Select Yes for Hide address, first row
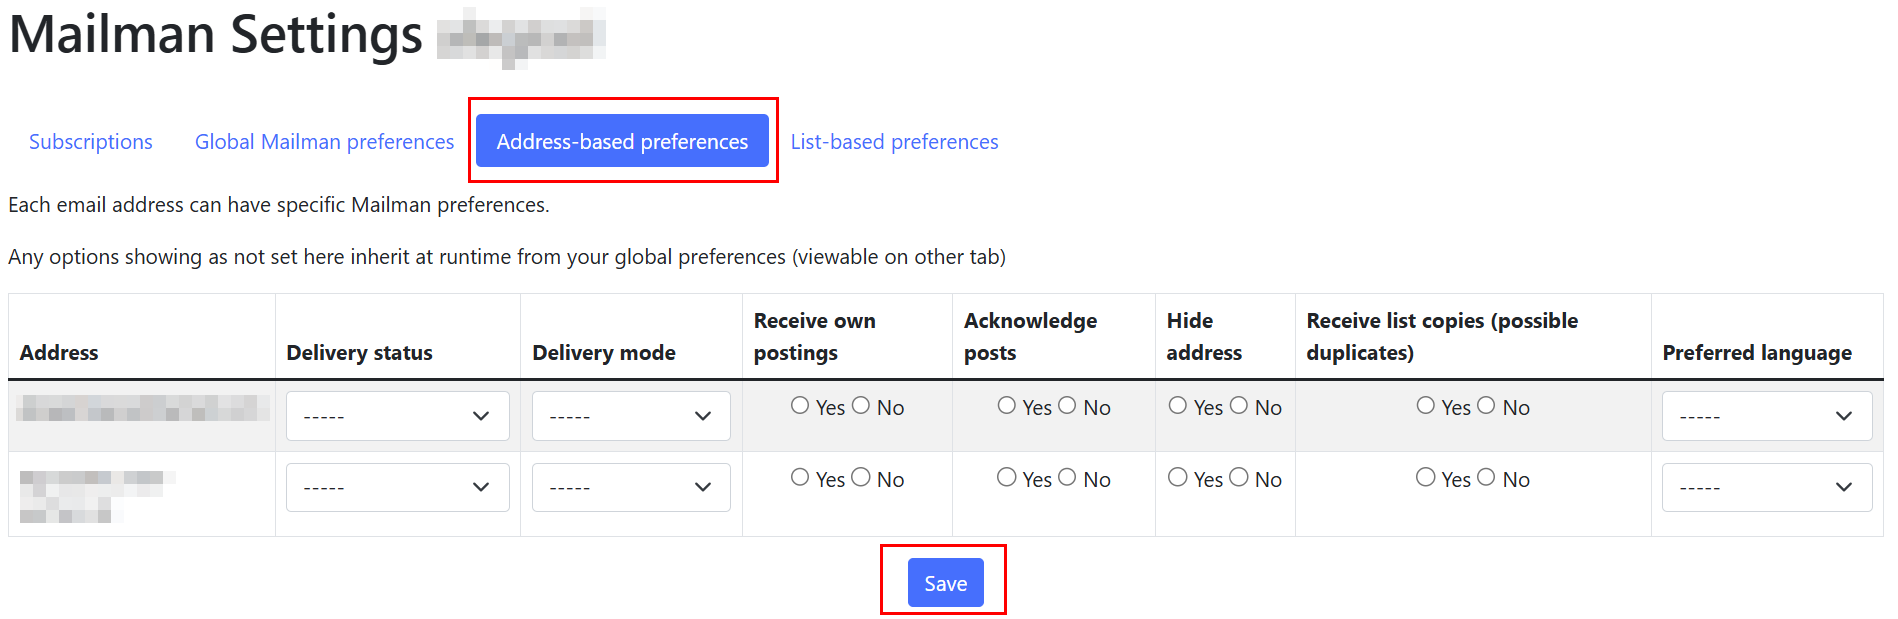The image size is (1898, 619). tap(1178, 405)
